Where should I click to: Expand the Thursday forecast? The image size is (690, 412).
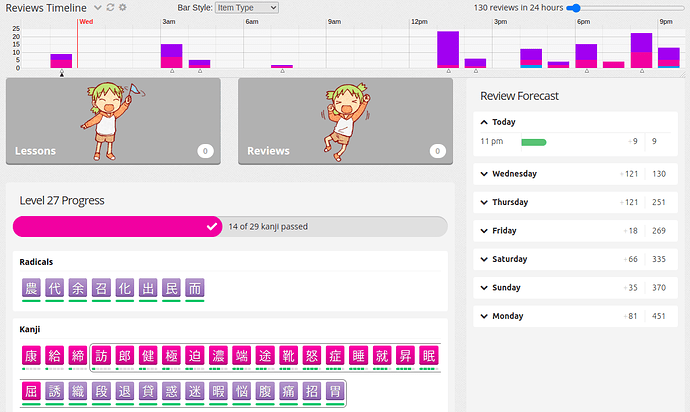(x=575, y=202)
